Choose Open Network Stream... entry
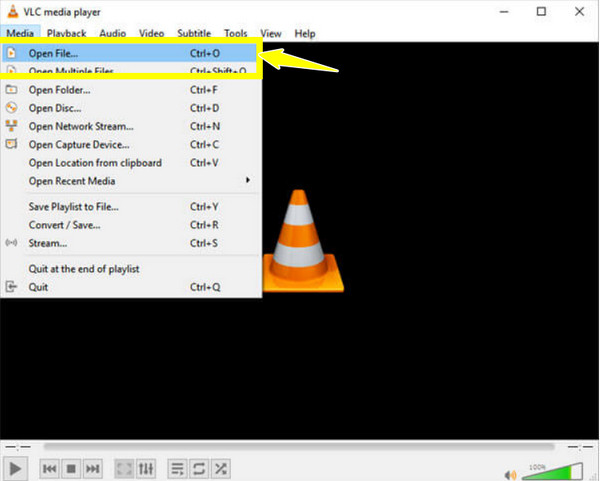 tap(131, 126)
